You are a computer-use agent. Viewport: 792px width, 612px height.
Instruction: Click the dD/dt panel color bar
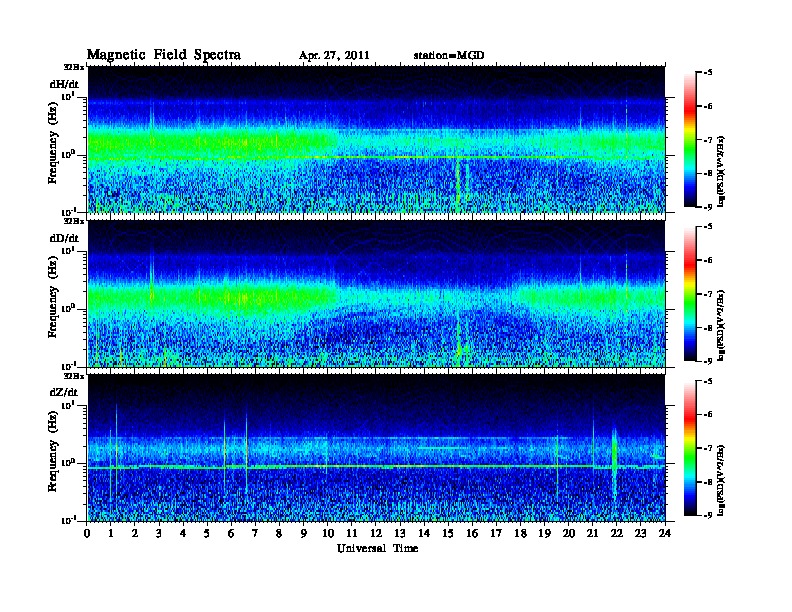click(x=690, y=294)
